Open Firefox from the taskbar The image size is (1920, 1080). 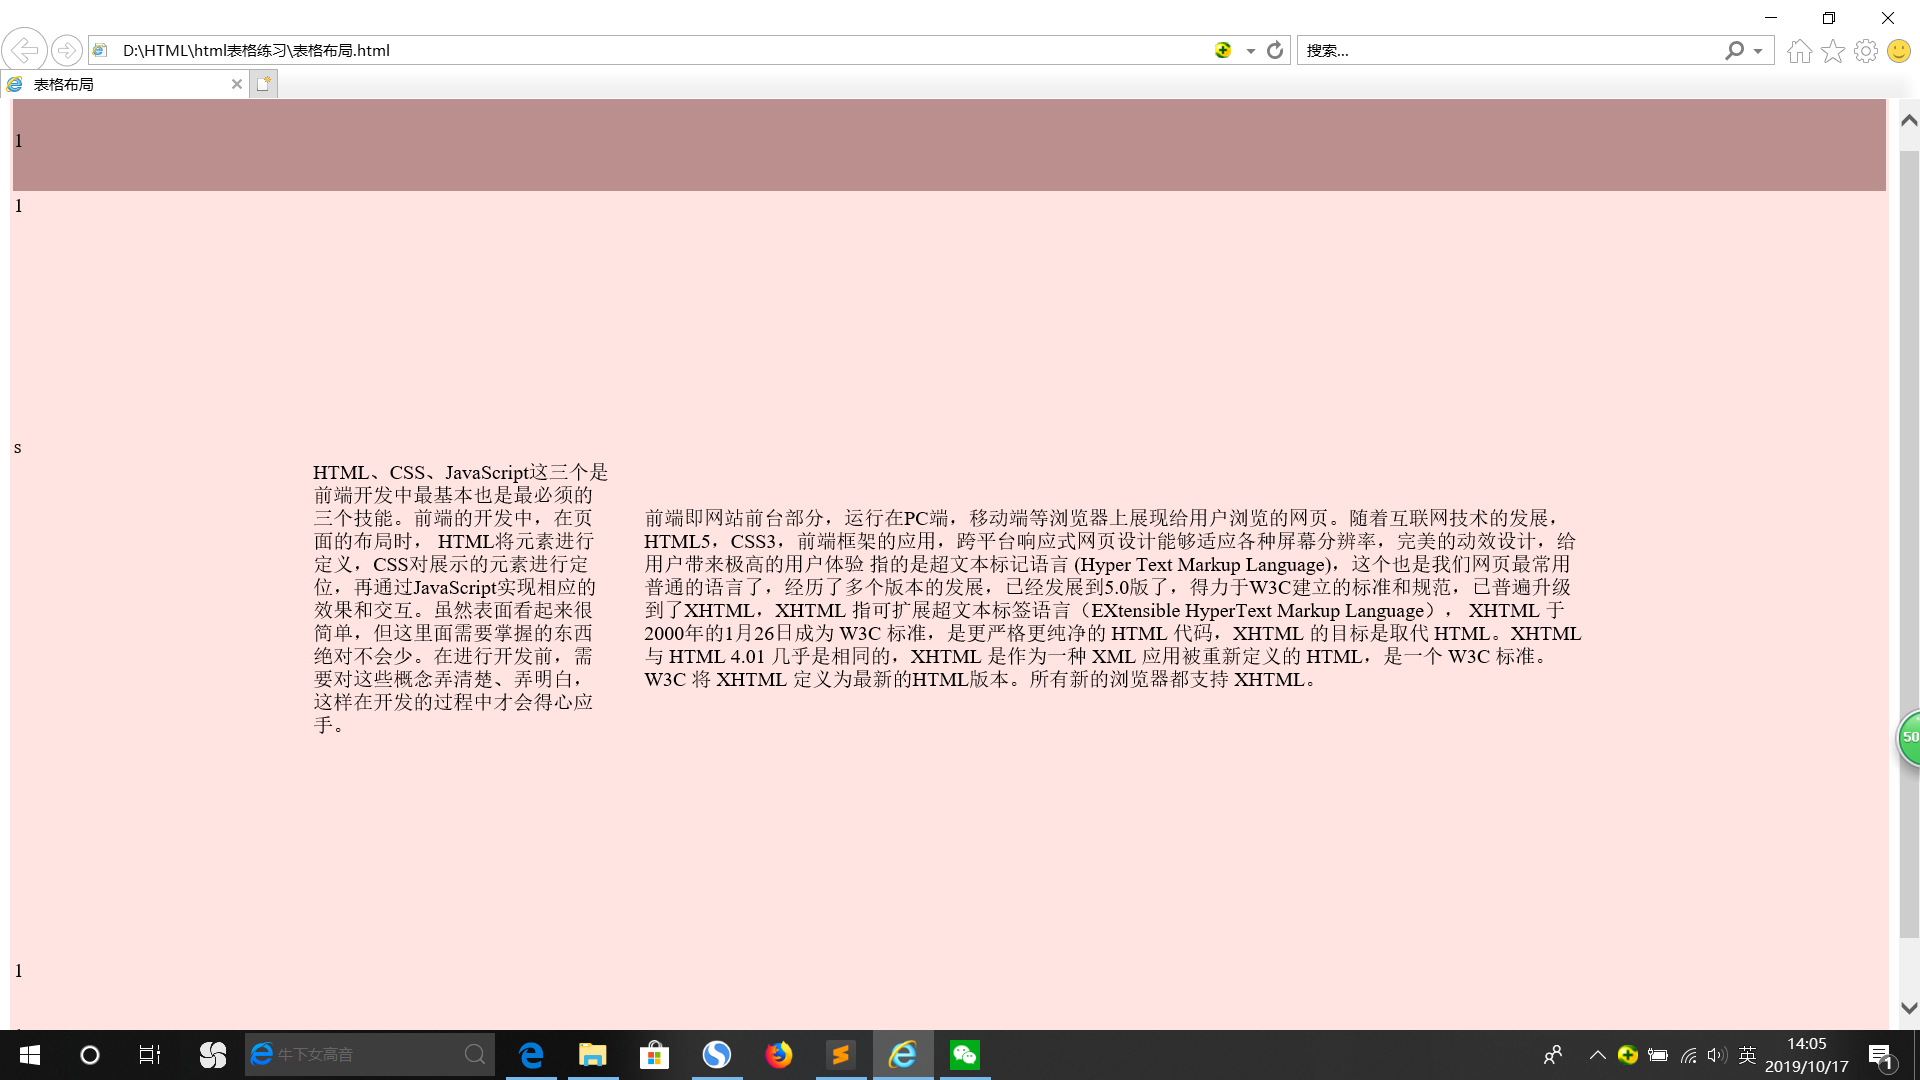coord(778,1055)
